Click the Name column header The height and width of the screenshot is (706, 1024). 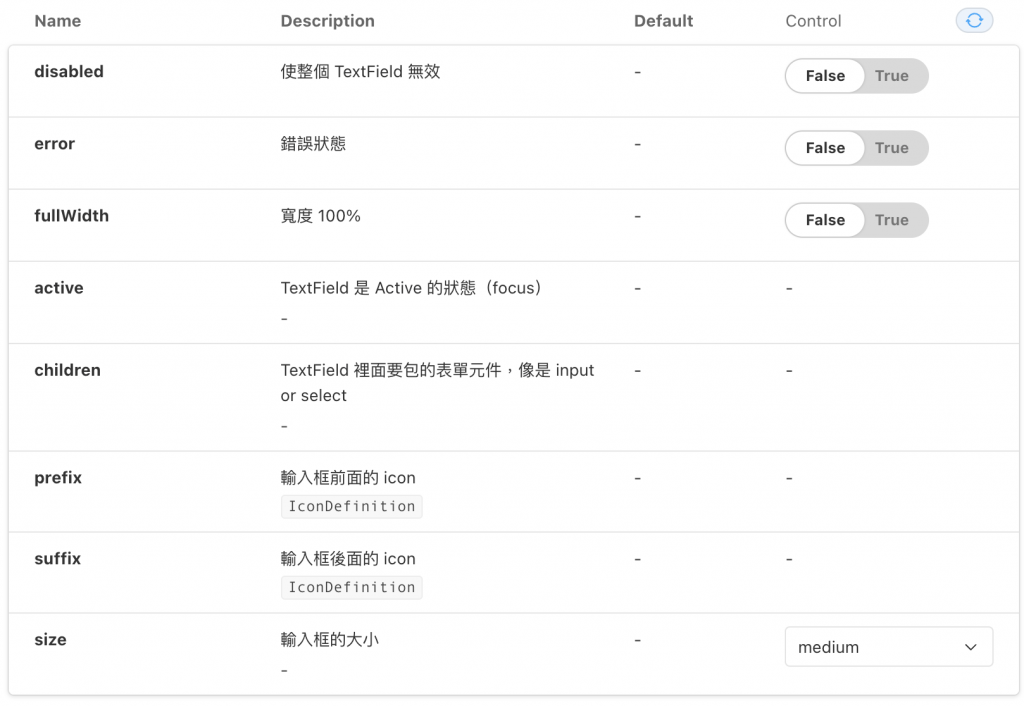[x=58, y=21]
